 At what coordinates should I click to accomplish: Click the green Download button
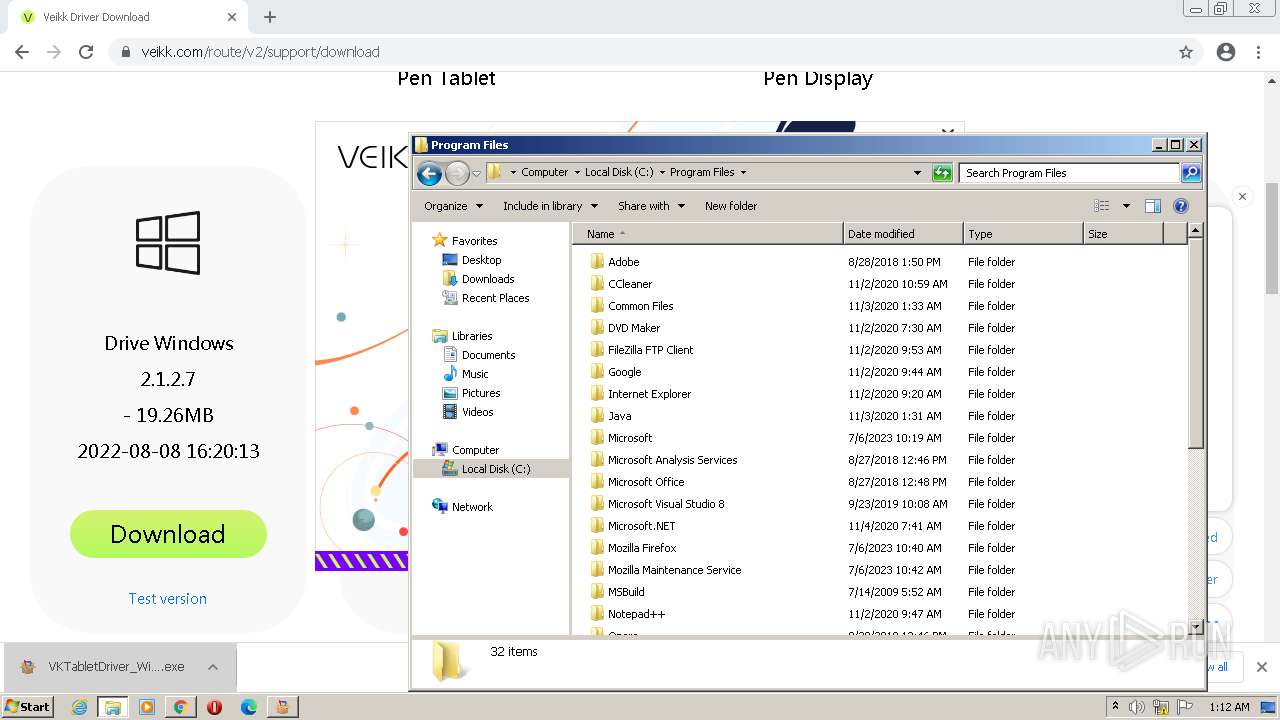pyautogui.click(x=168, y=534)
